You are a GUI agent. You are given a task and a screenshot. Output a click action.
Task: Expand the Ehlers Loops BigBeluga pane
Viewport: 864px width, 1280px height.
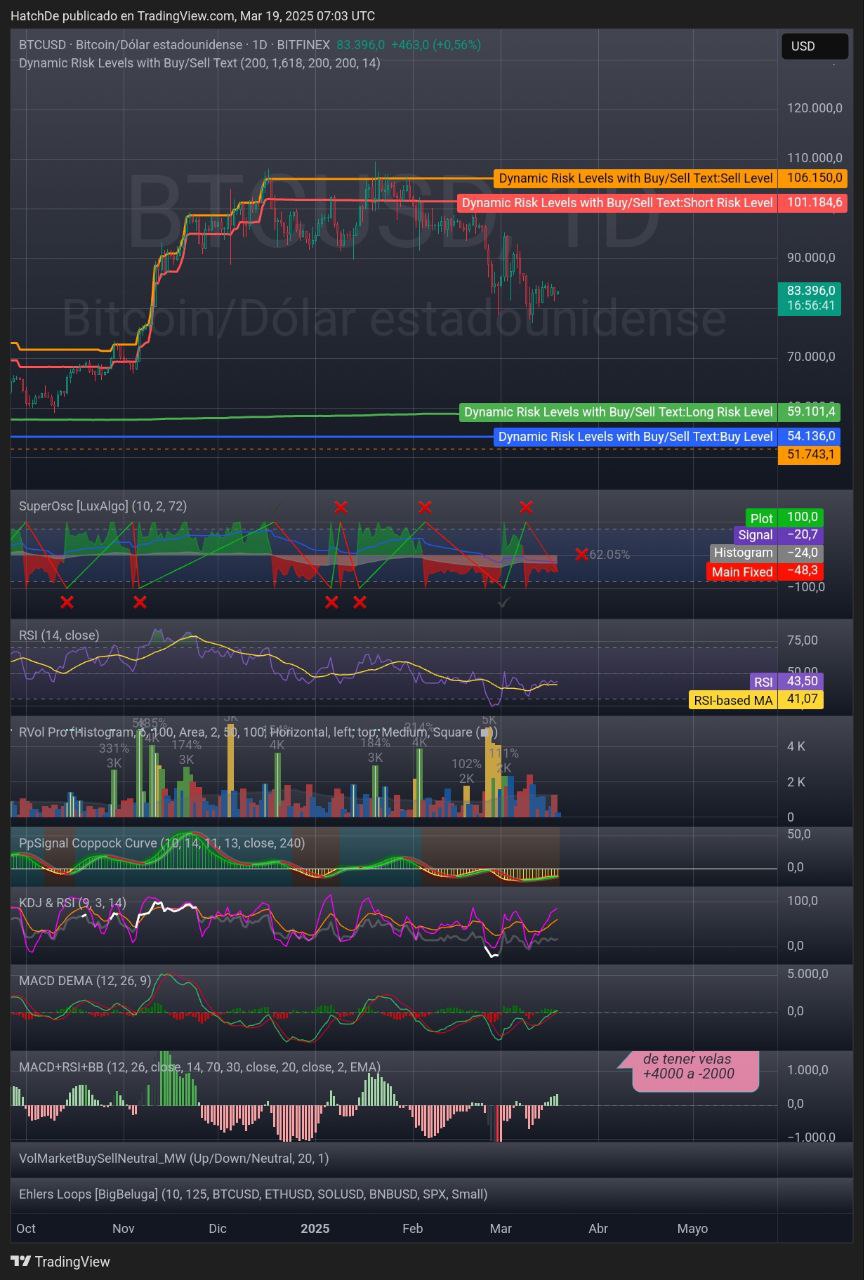[253, 1194]
